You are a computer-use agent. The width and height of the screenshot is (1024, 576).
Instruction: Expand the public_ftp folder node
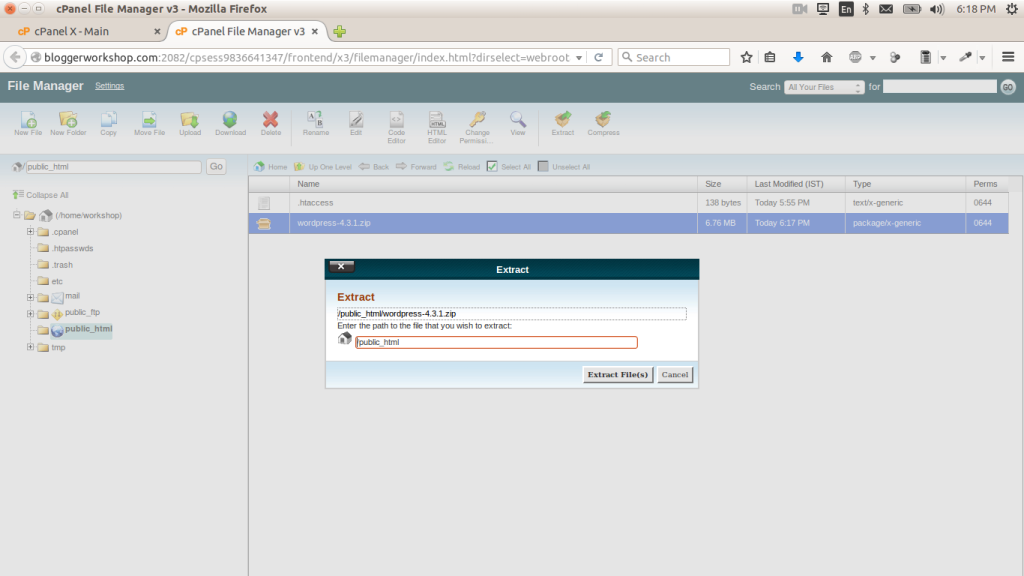point(30,313)
